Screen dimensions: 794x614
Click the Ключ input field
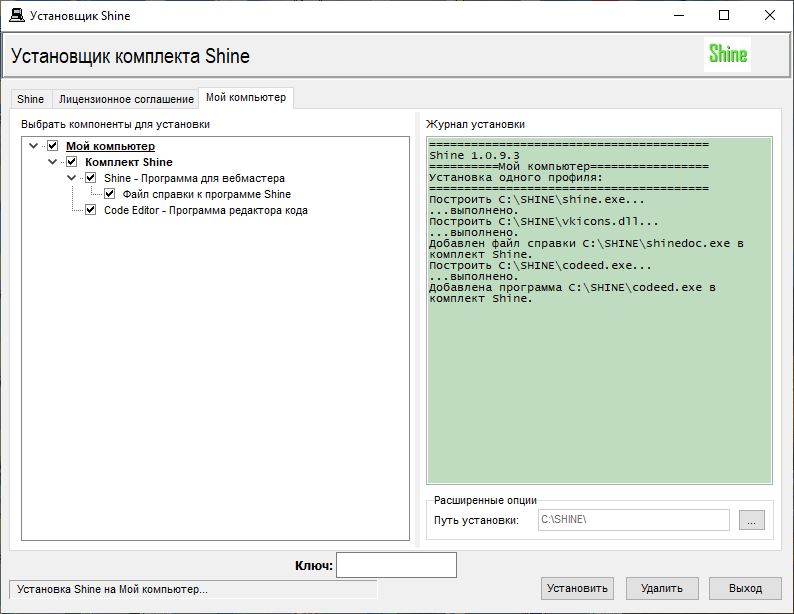click(396, 565)
